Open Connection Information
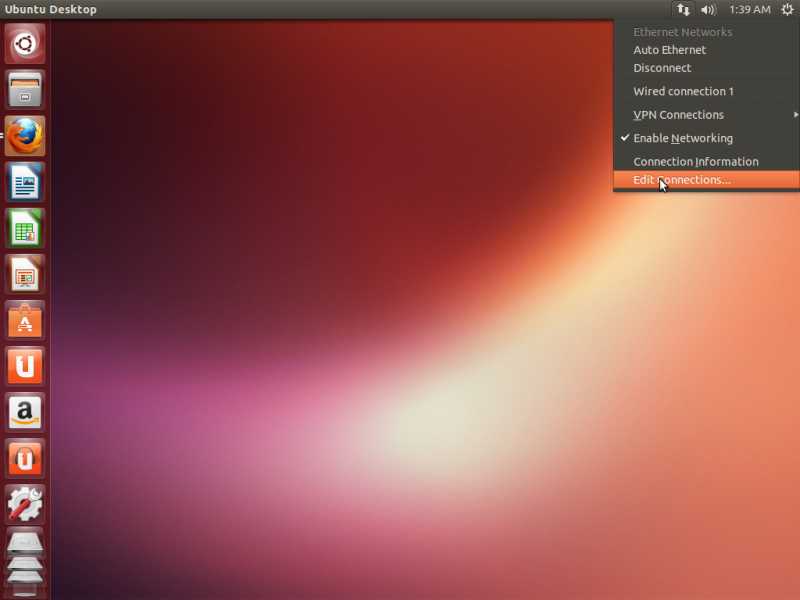 696,161
